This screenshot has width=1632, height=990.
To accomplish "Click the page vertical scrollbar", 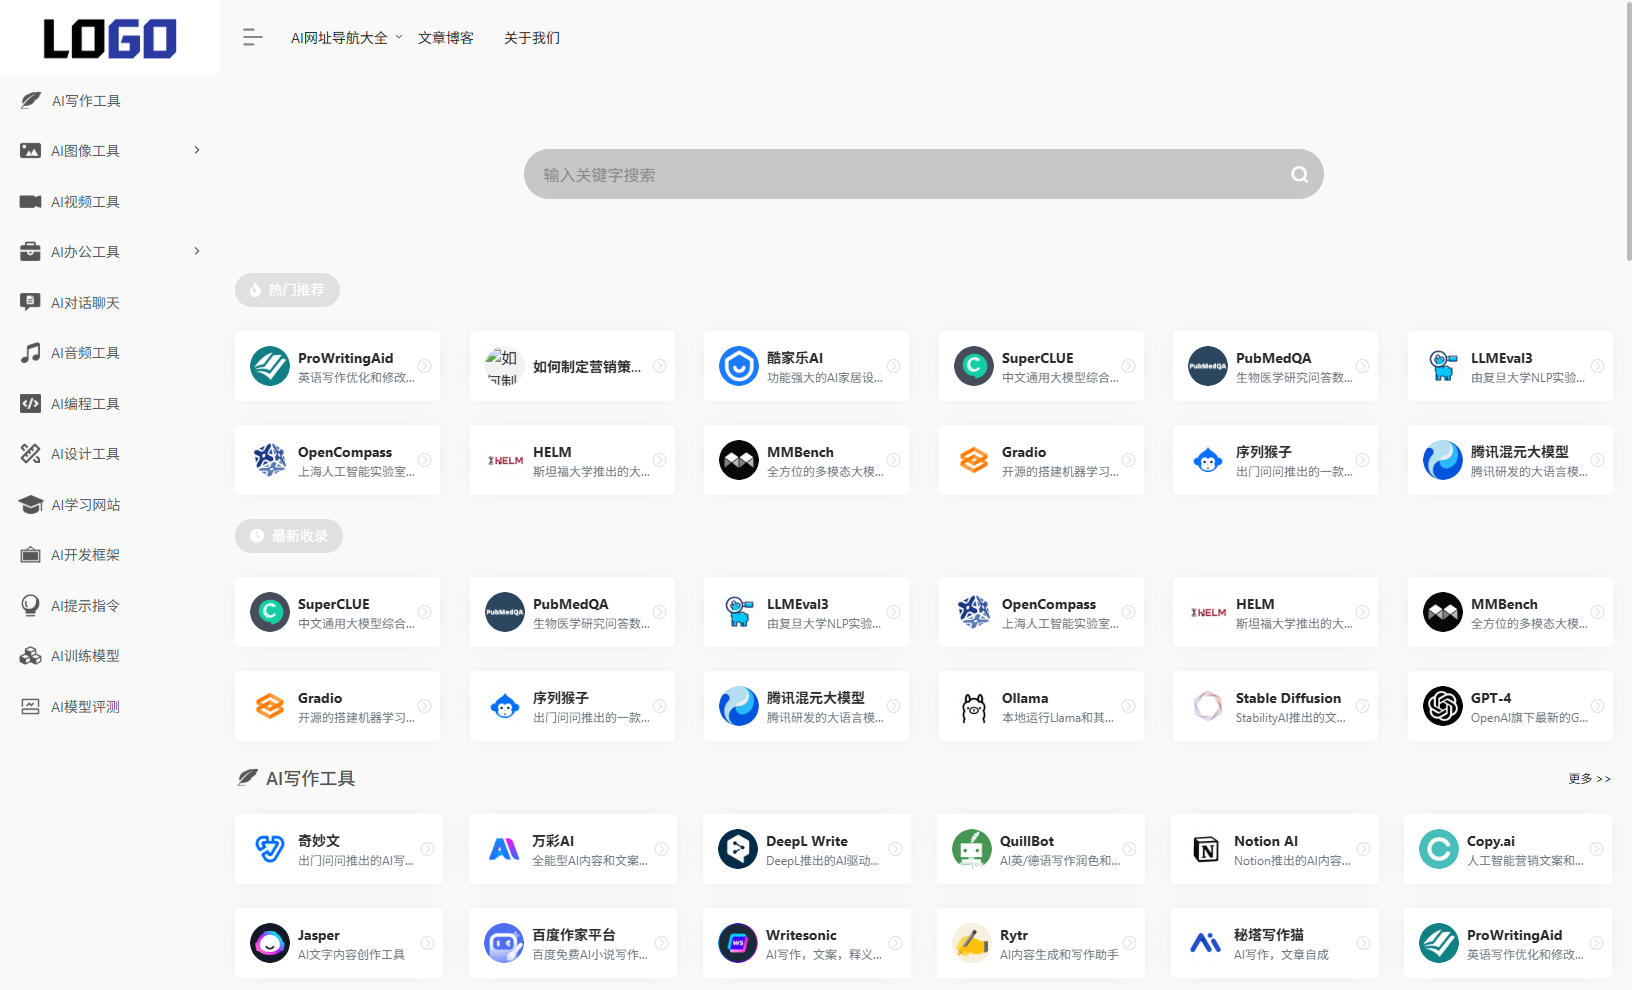I will (1628, 132).
